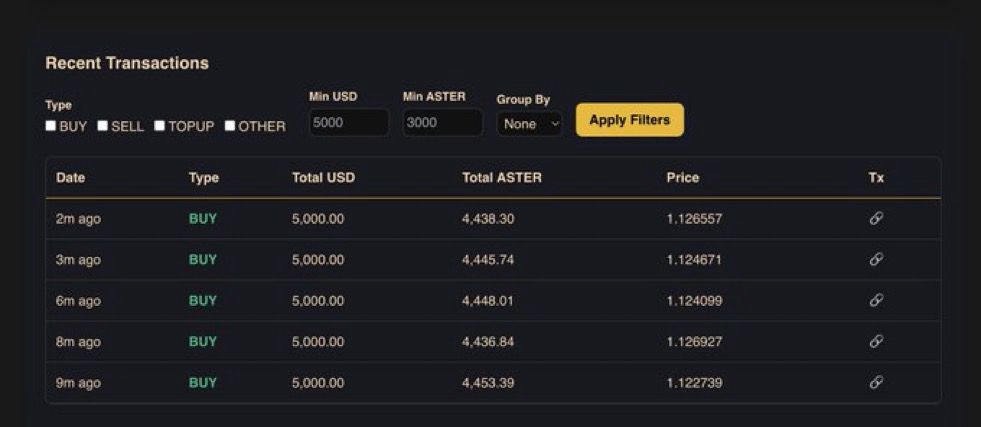Open transaction link for 2m ago row
981x427 pixels.
pyautogui.click(x=876, y=218)
